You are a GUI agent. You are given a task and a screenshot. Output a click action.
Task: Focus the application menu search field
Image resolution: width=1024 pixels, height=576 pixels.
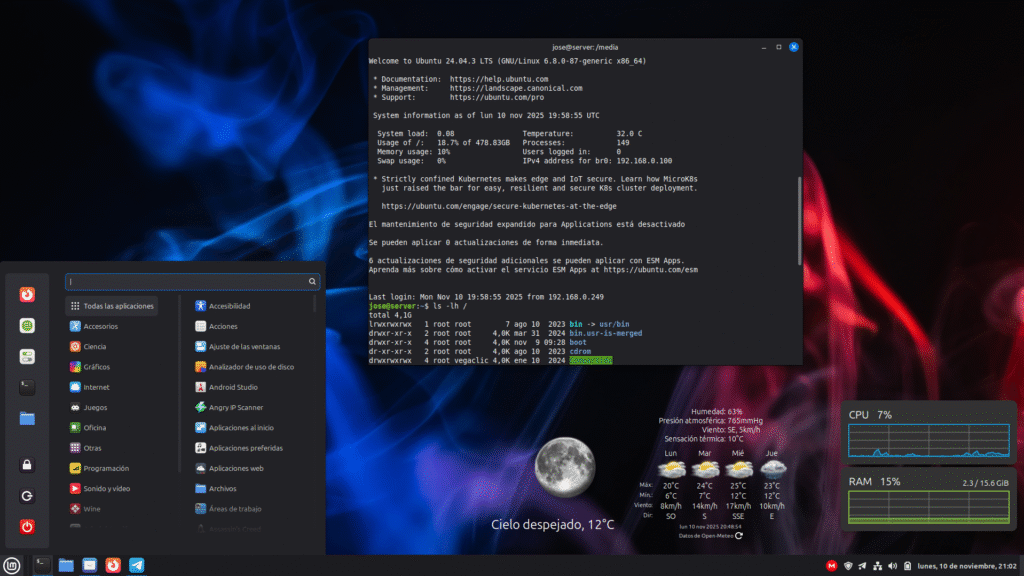(188, 282)
